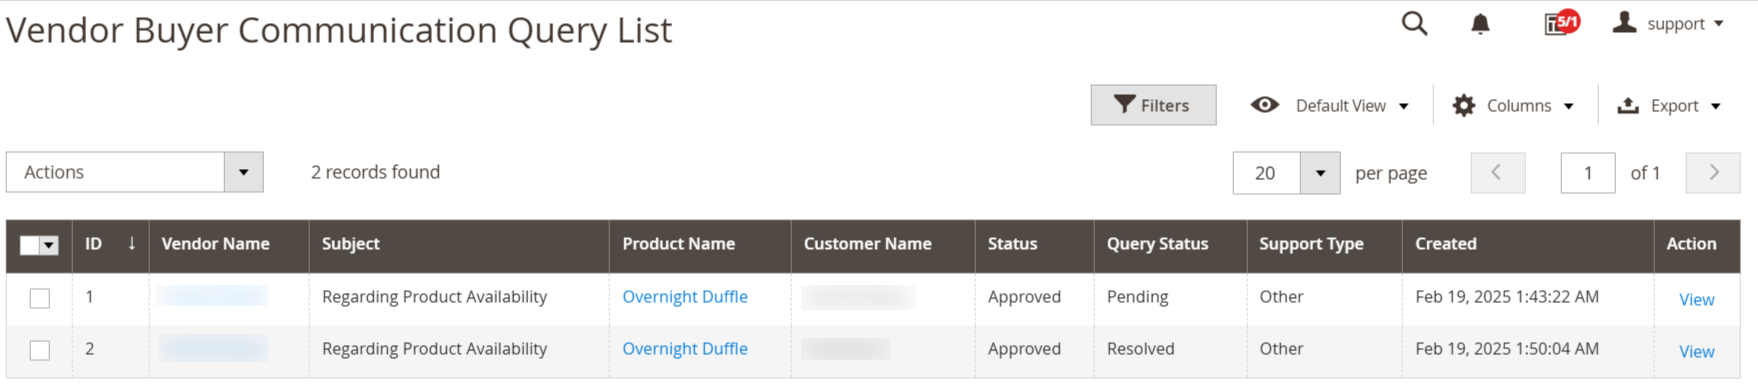This screenshot has height=391, width=1758.
Task: Click the support user account icon
Action: click(1624, 23)
